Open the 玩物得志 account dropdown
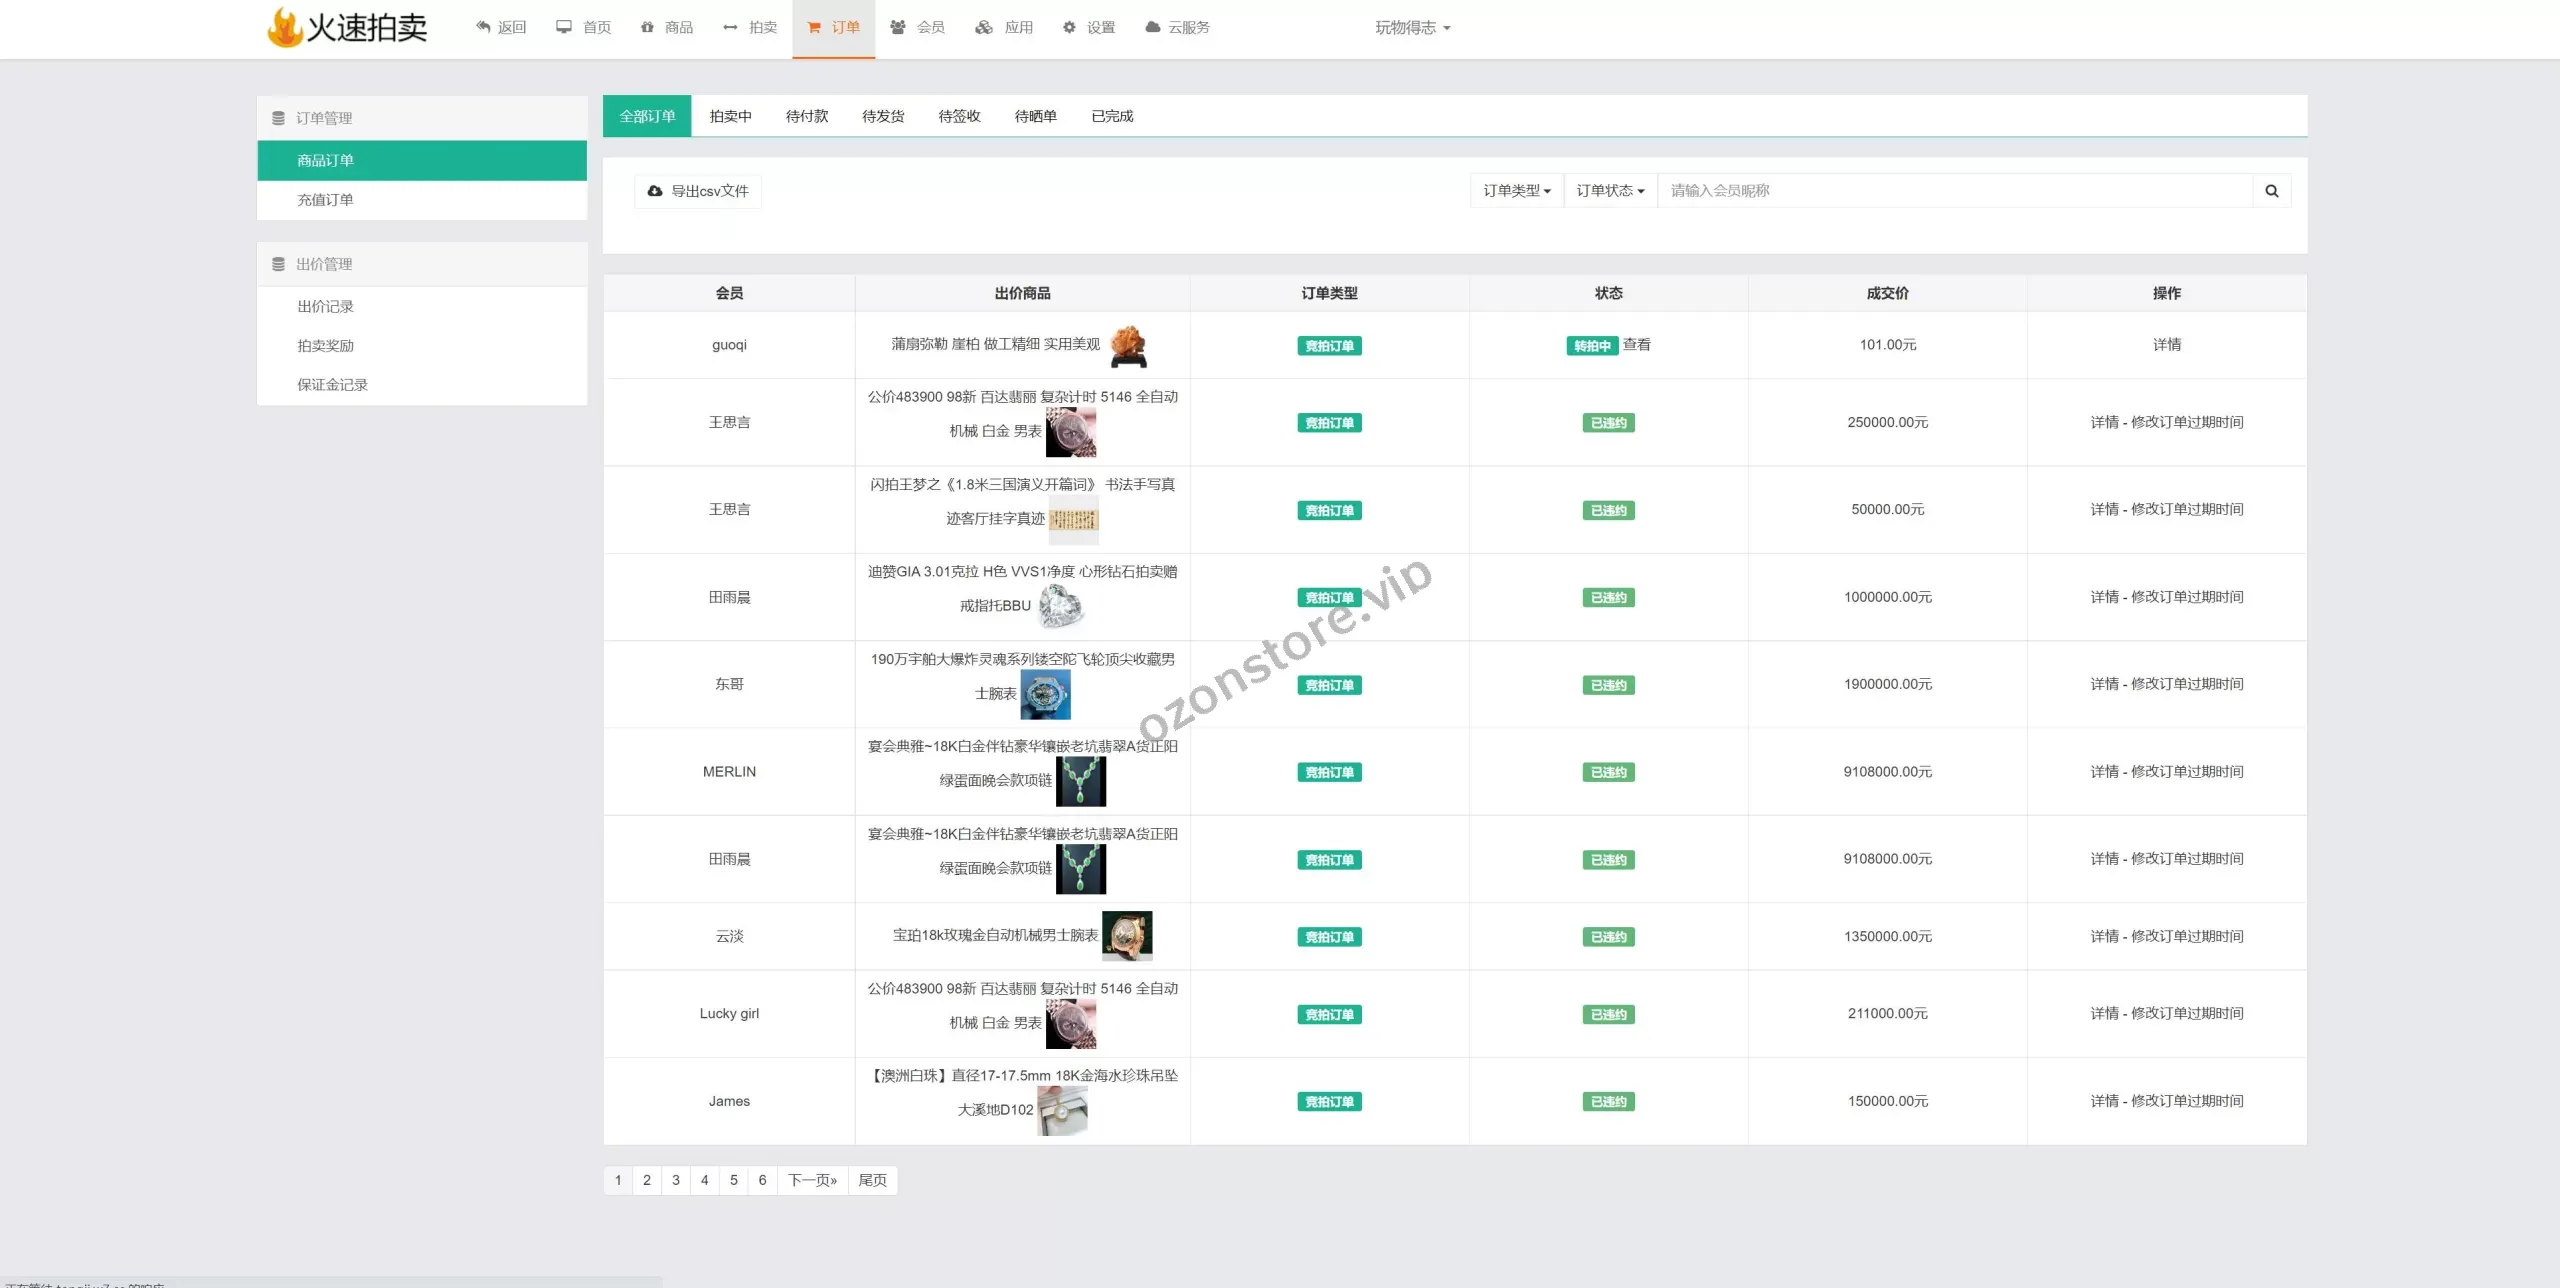This screenshot has height=1288, width=2560. [x=1412, y=28]
